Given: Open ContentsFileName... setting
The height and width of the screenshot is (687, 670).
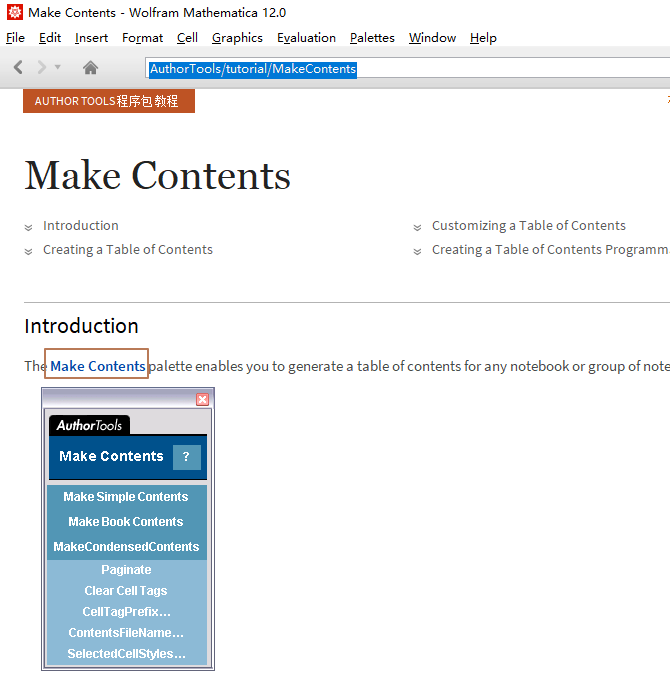Looking at the screenshot, I should pyautogui.click(x=126, y=633).
